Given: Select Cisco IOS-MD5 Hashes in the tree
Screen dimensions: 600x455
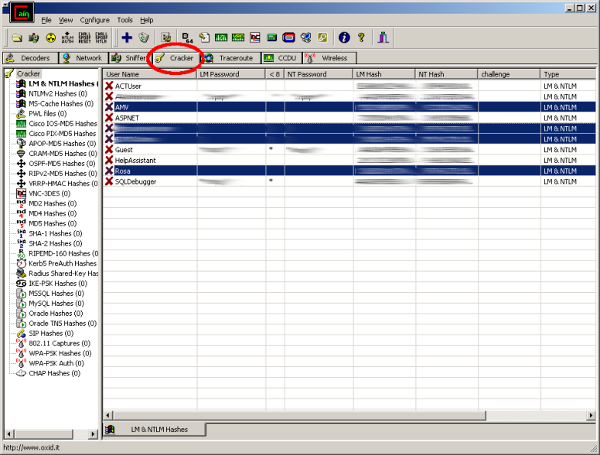Looking at the screenshot, I should pos(63,124).
